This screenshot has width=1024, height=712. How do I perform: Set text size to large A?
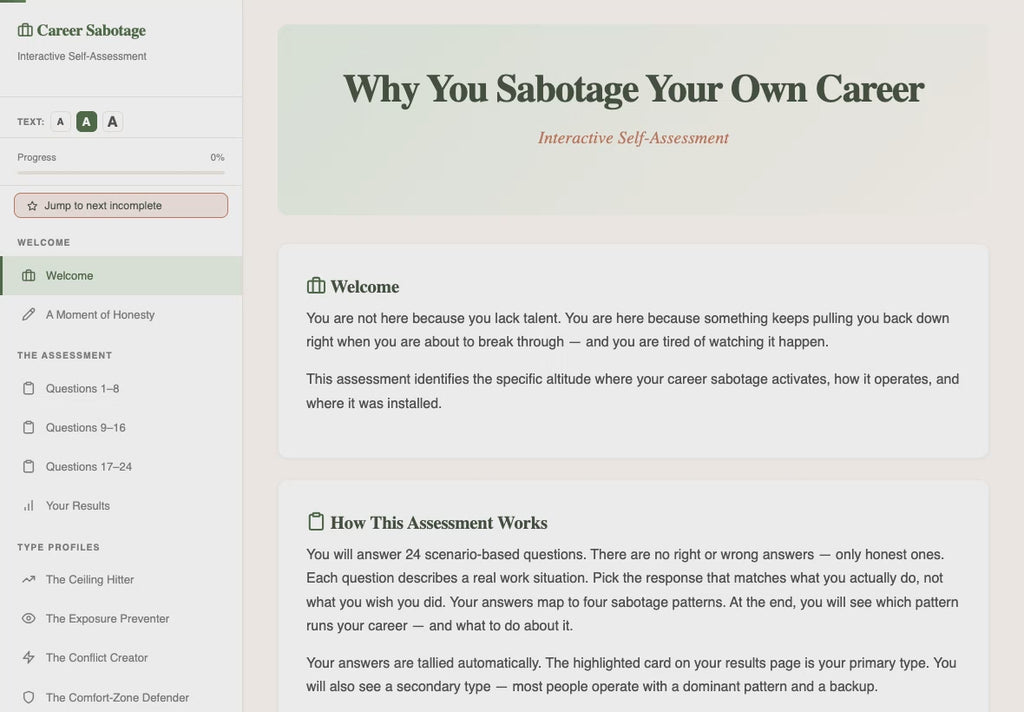(x=112, y=121)
